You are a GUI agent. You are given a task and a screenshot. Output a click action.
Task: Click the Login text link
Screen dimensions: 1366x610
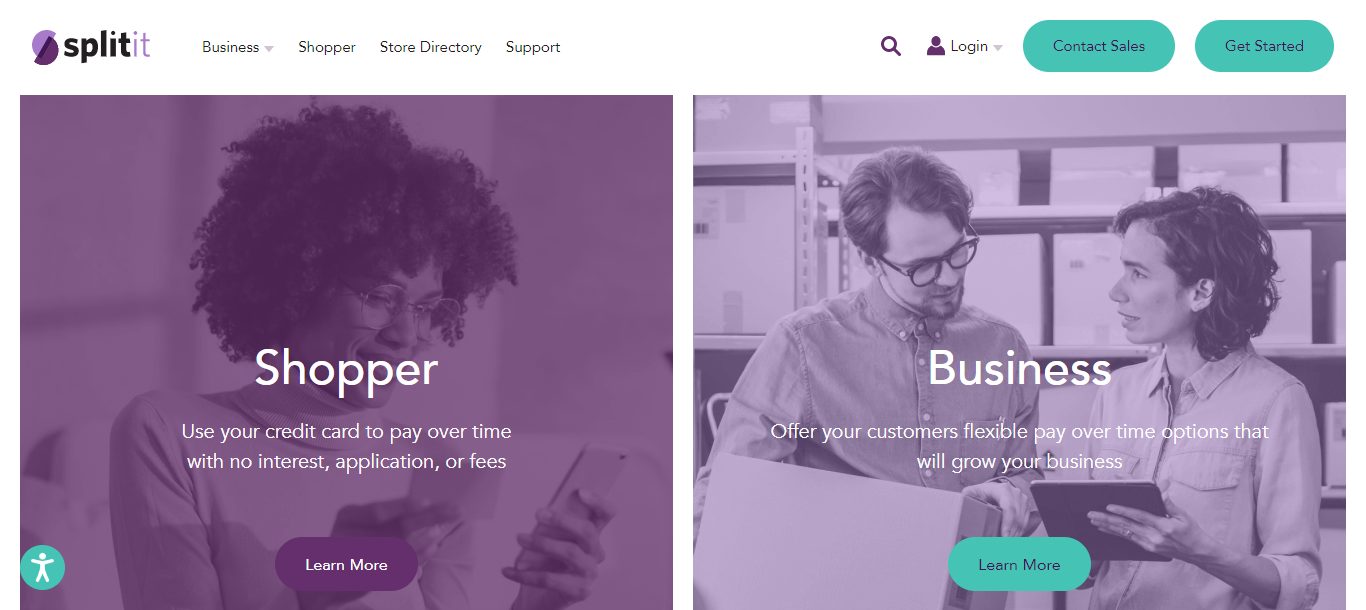tap(969, 46)
